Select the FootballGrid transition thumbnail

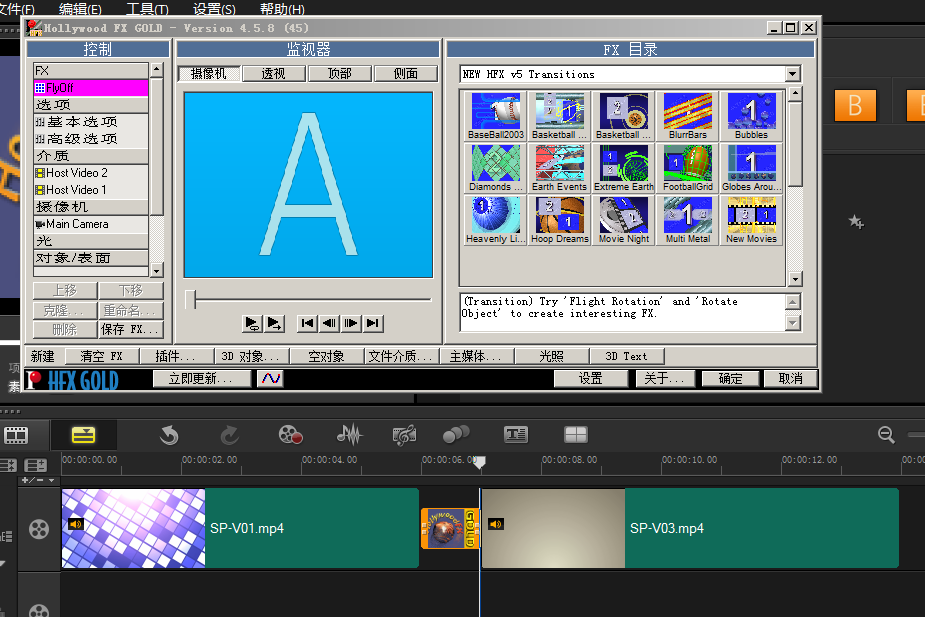688,168
